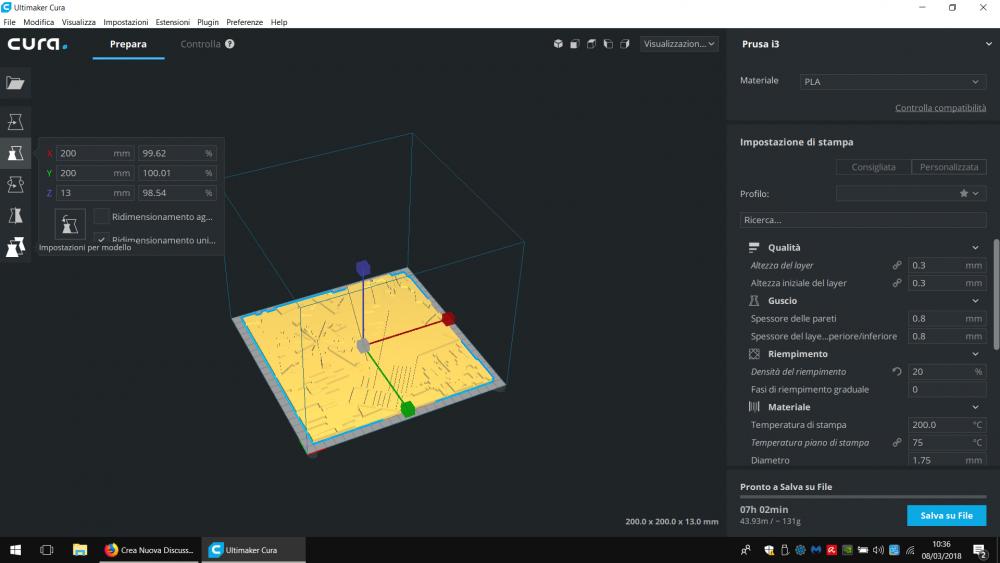Reset infill density with revert arrow
Viewport: 1000px width, 563px height.
897,372
